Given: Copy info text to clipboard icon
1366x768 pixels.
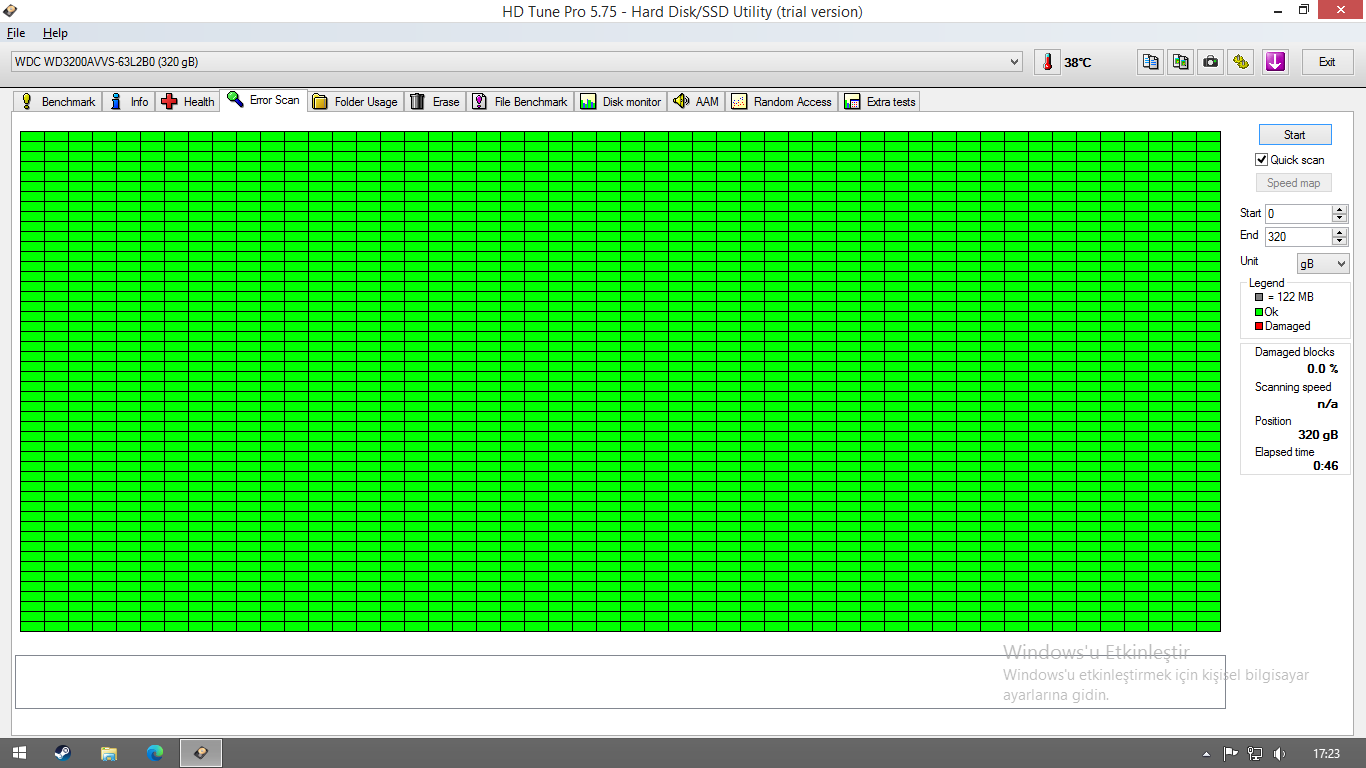Looking at the screenshot, I should (x=1151, y=62).
